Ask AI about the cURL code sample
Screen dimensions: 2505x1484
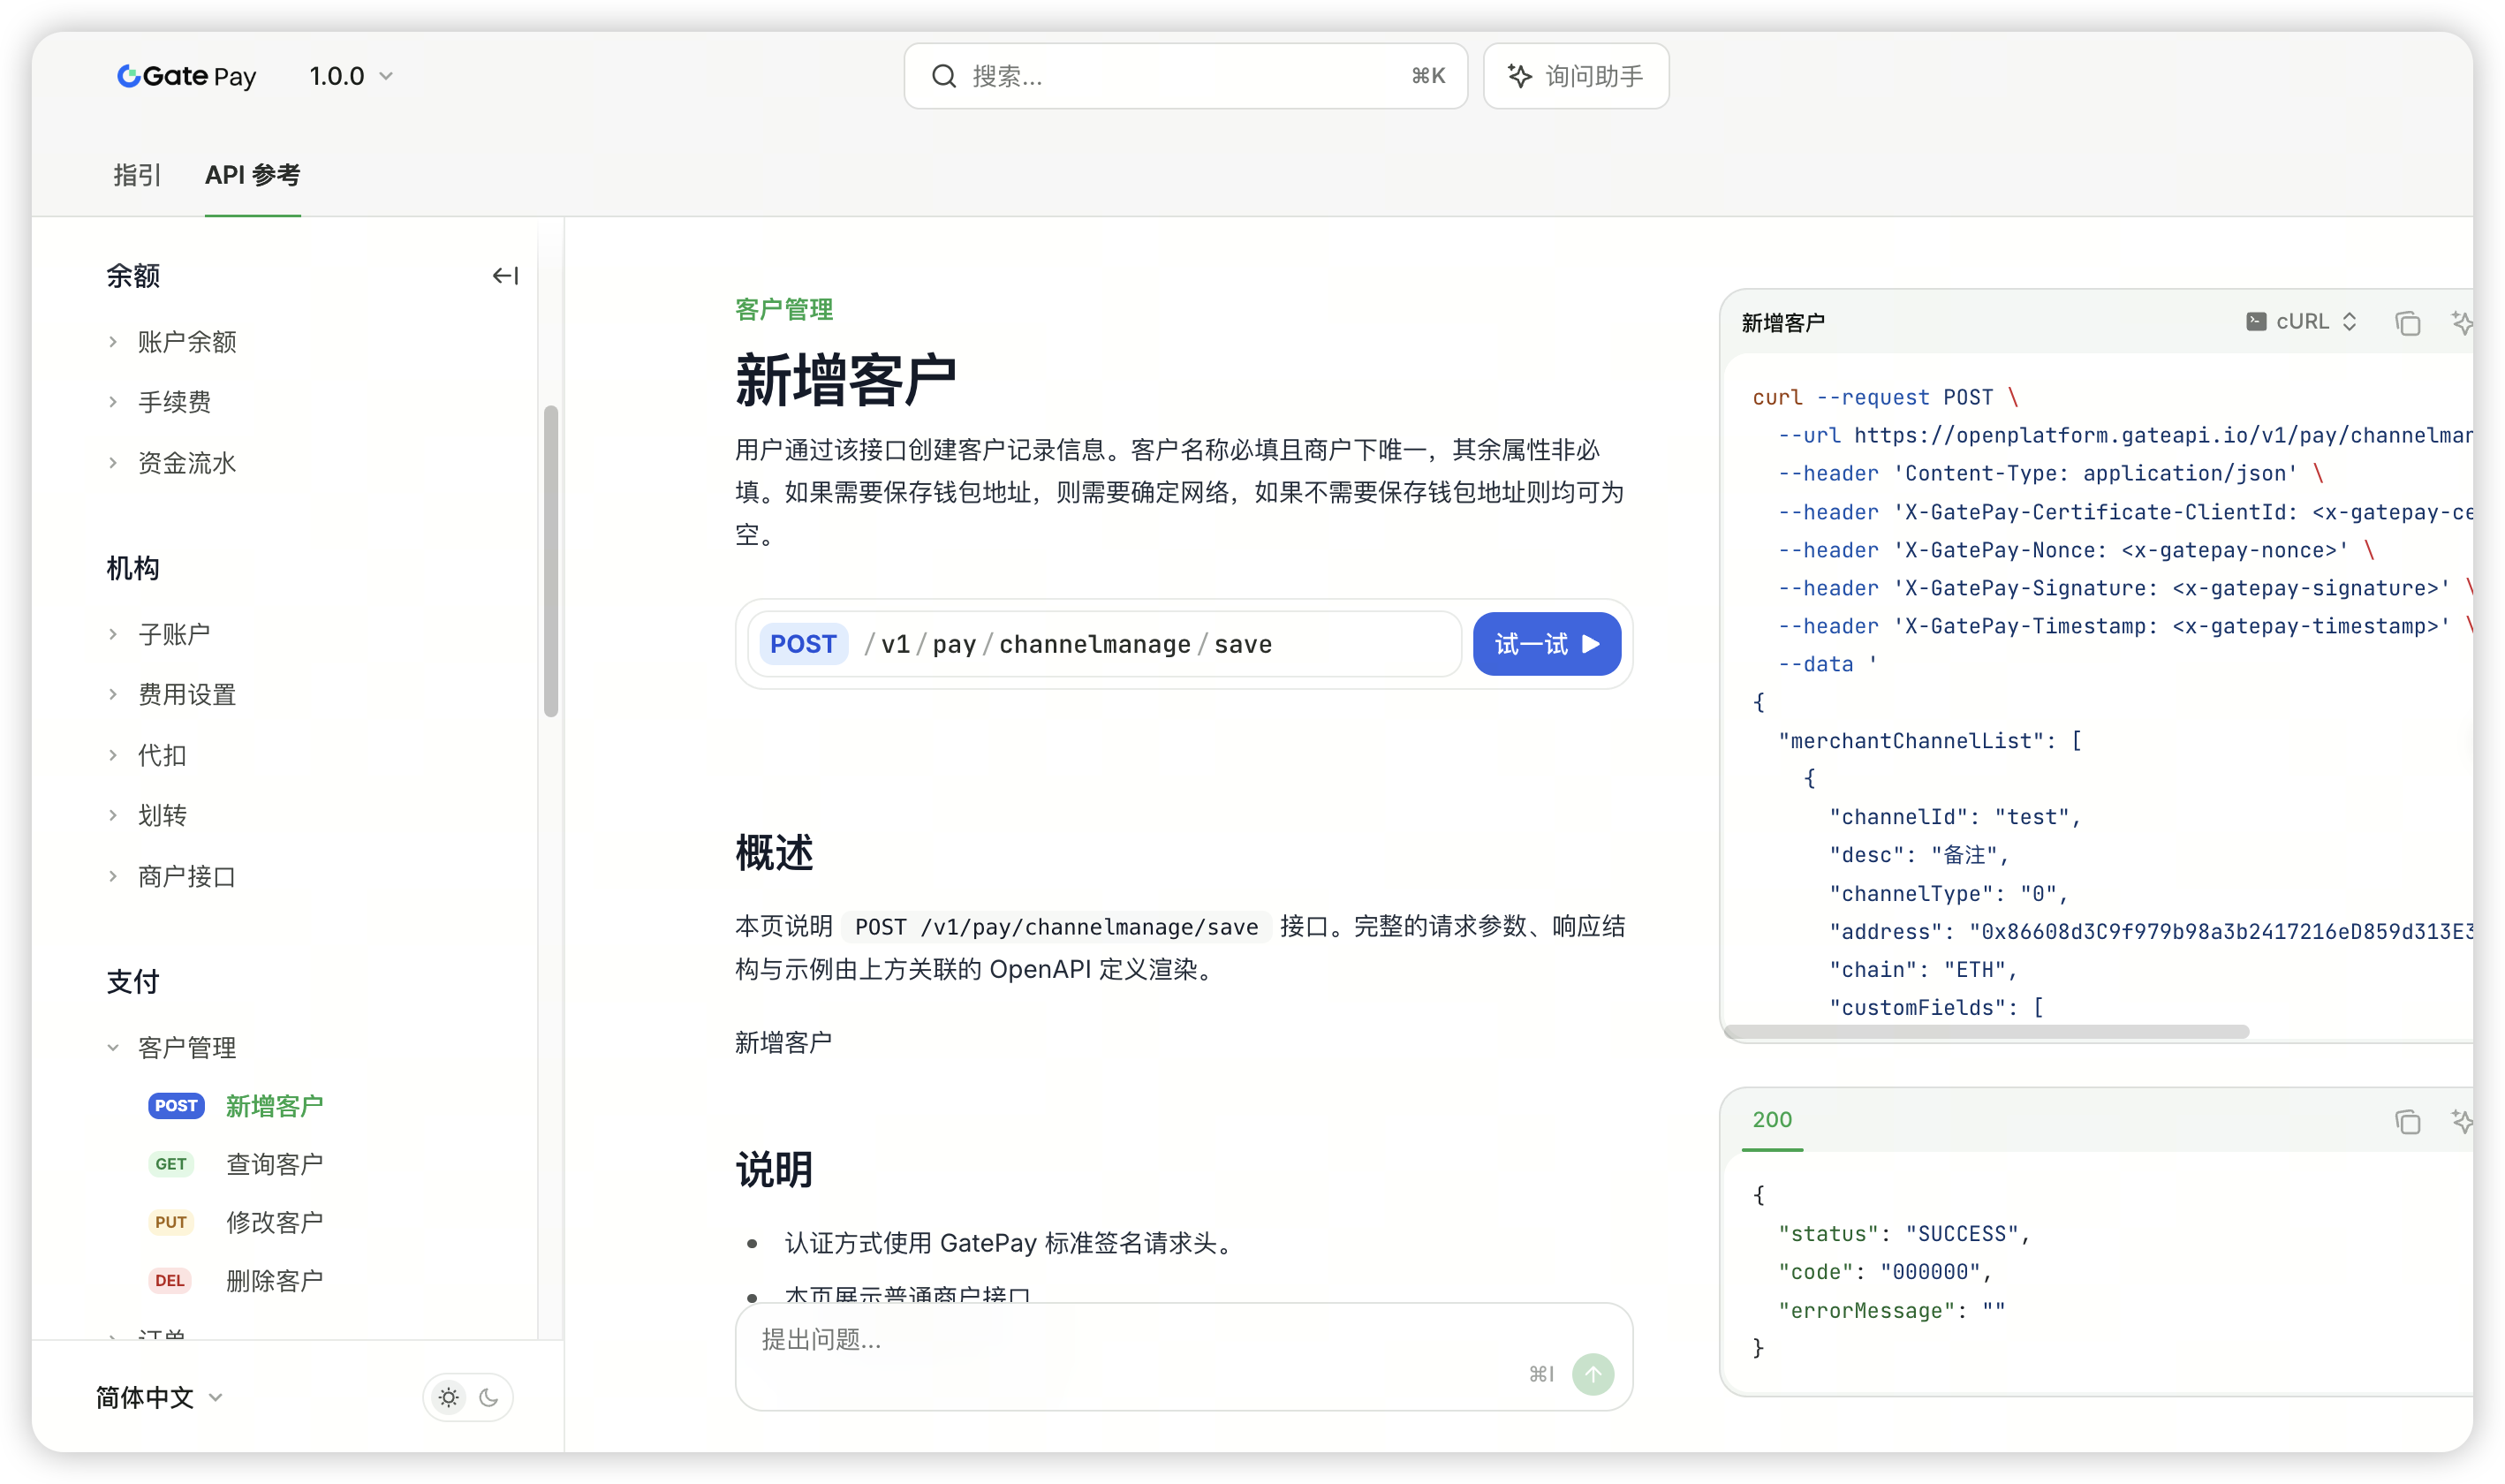pos(2461,323)
